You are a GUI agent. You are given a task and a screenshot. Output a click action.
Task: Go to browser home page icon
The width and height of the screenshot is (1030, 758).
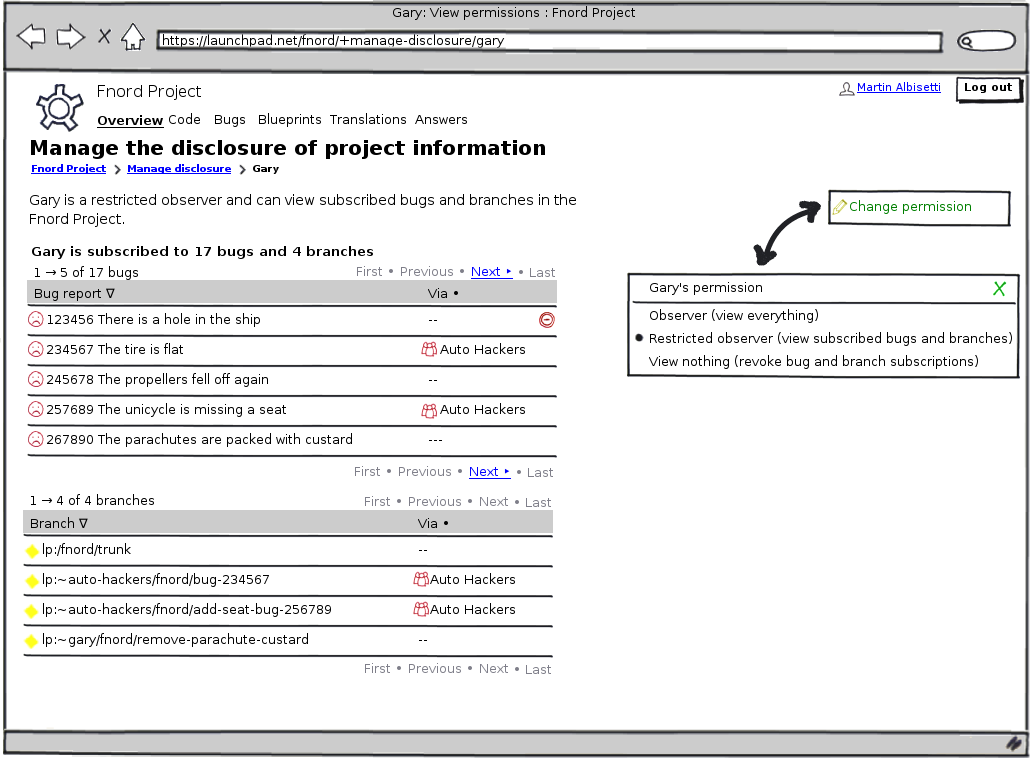(132, 38)
